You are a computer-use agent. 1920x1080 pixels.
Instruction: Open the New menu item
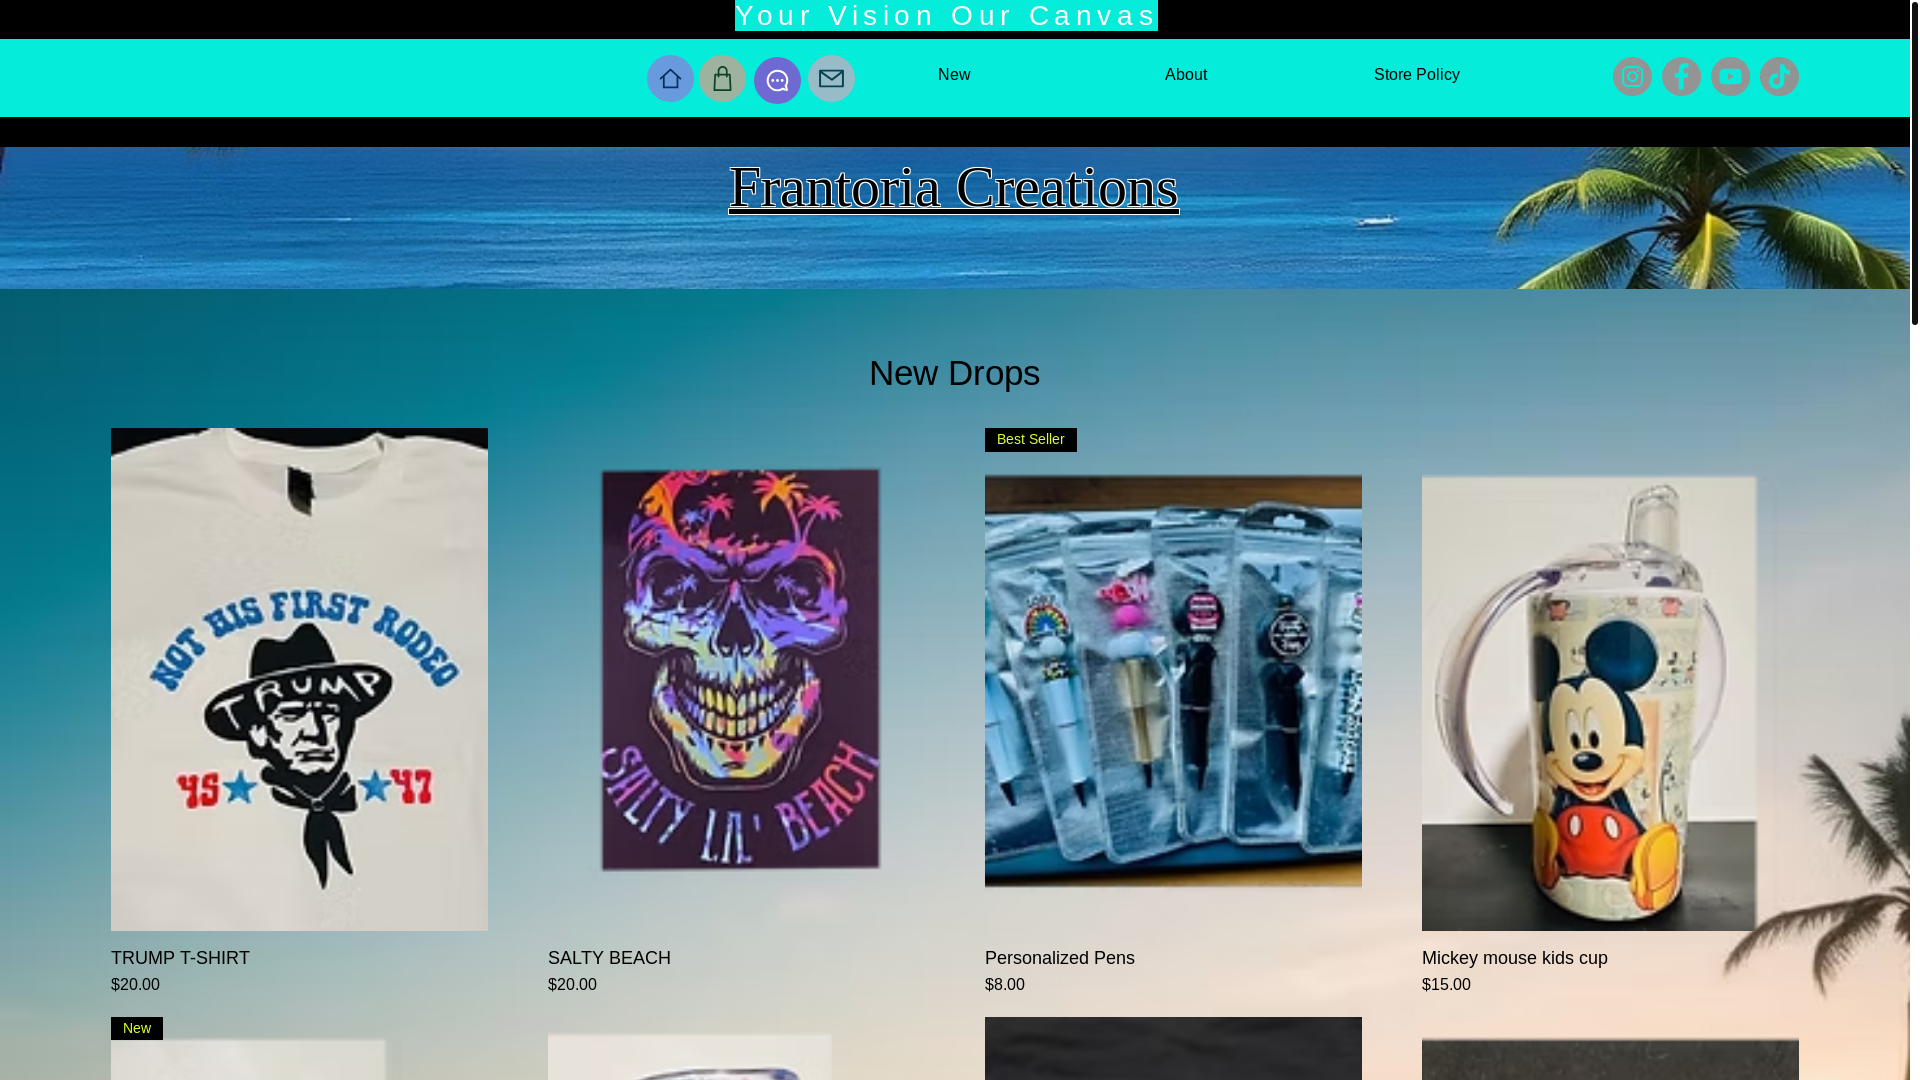[x=954, y=75]
